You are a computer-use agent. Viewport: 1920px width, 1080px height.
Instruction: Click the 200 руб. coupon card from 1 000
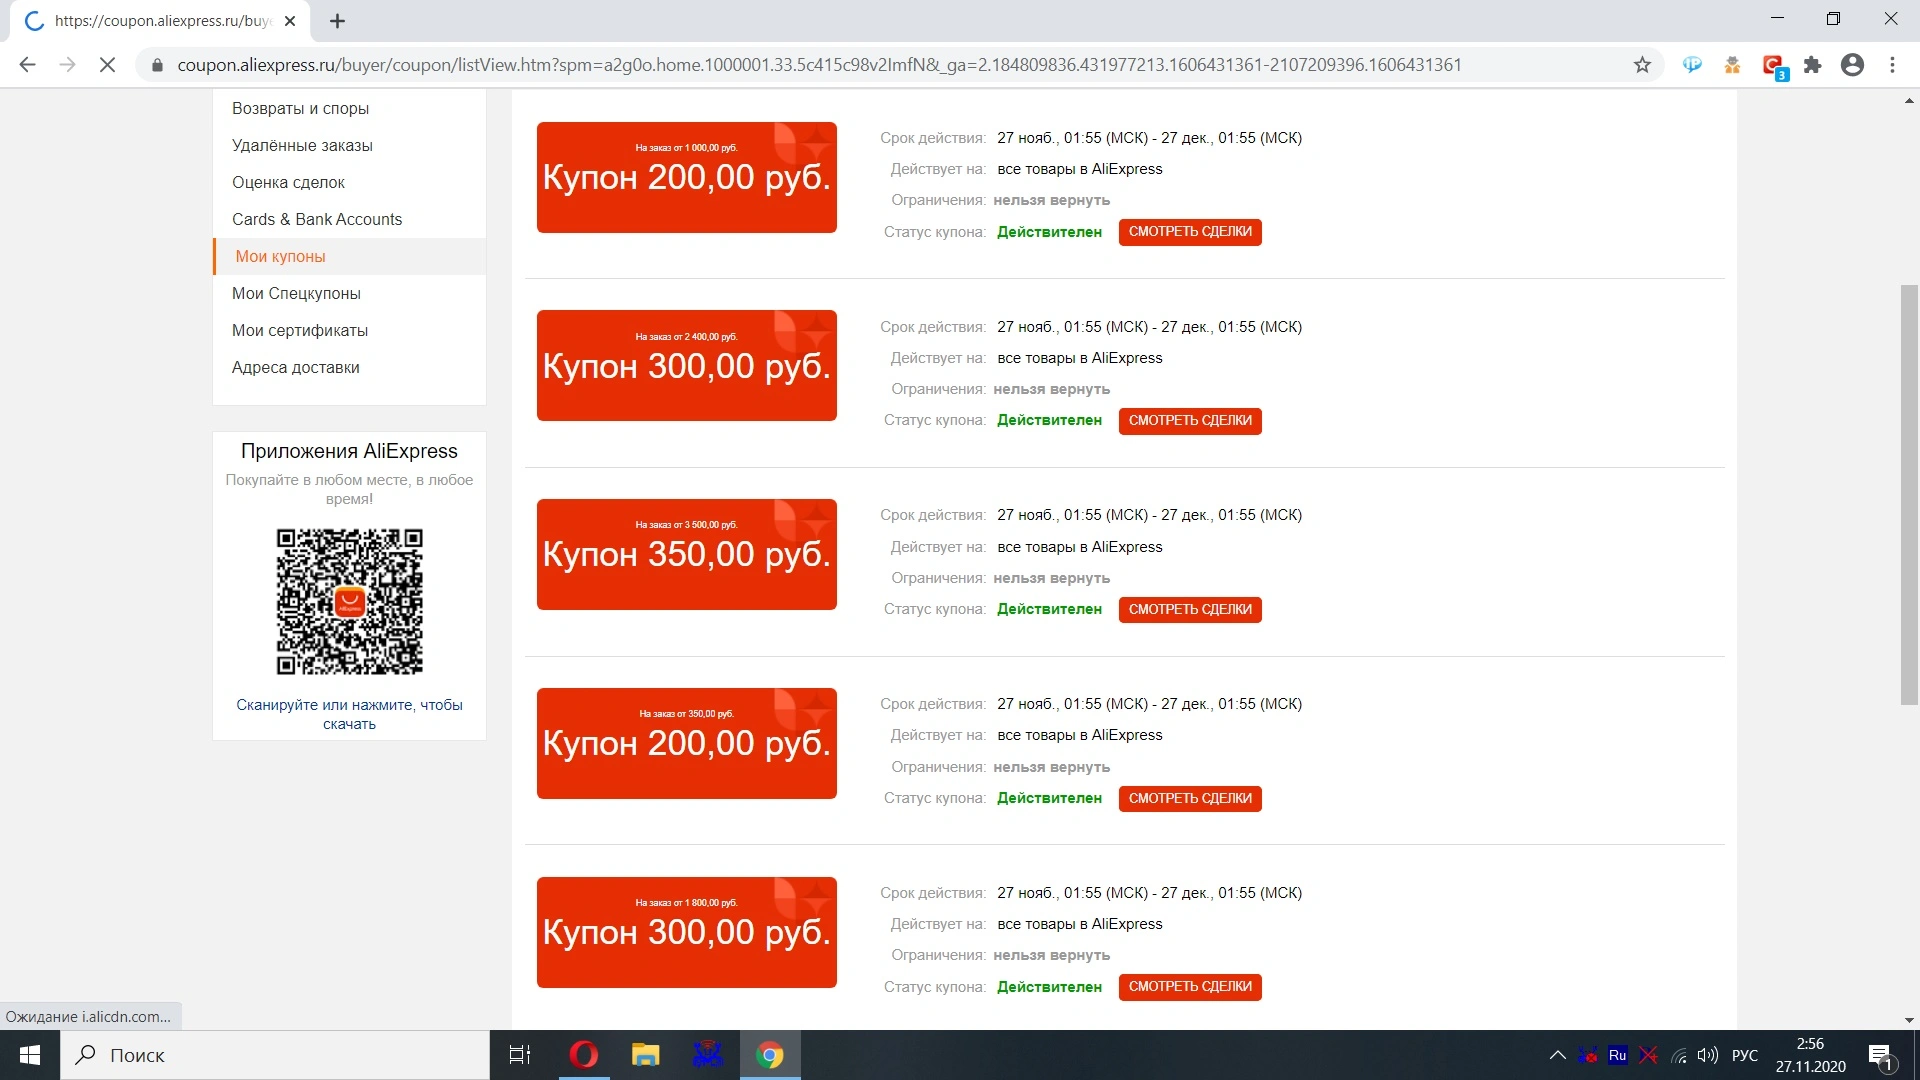[687, 177]
